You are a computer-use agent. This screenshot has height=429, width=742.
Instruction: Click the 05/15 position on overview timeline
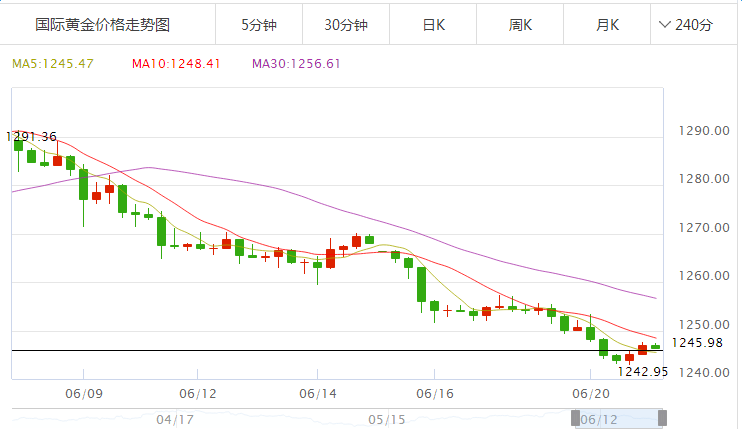click(387, 419)
